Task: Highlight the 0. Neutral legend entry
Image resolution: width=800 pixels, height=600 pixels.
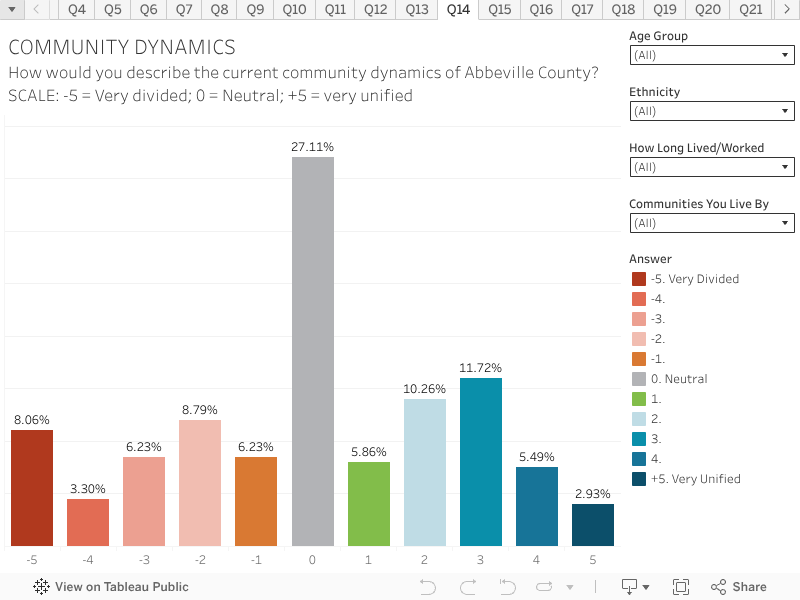Action: [x=678, y=379]
